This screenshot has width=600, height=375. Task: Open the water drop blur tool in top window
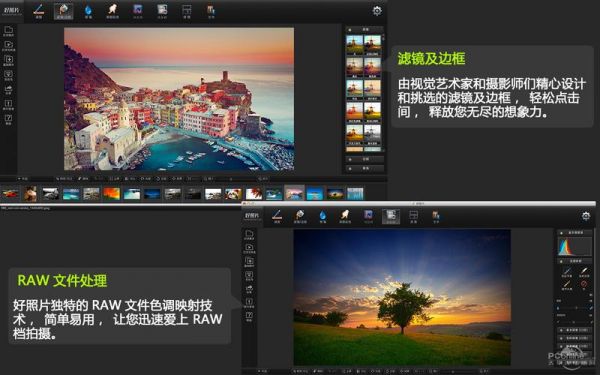pos(88,11)
